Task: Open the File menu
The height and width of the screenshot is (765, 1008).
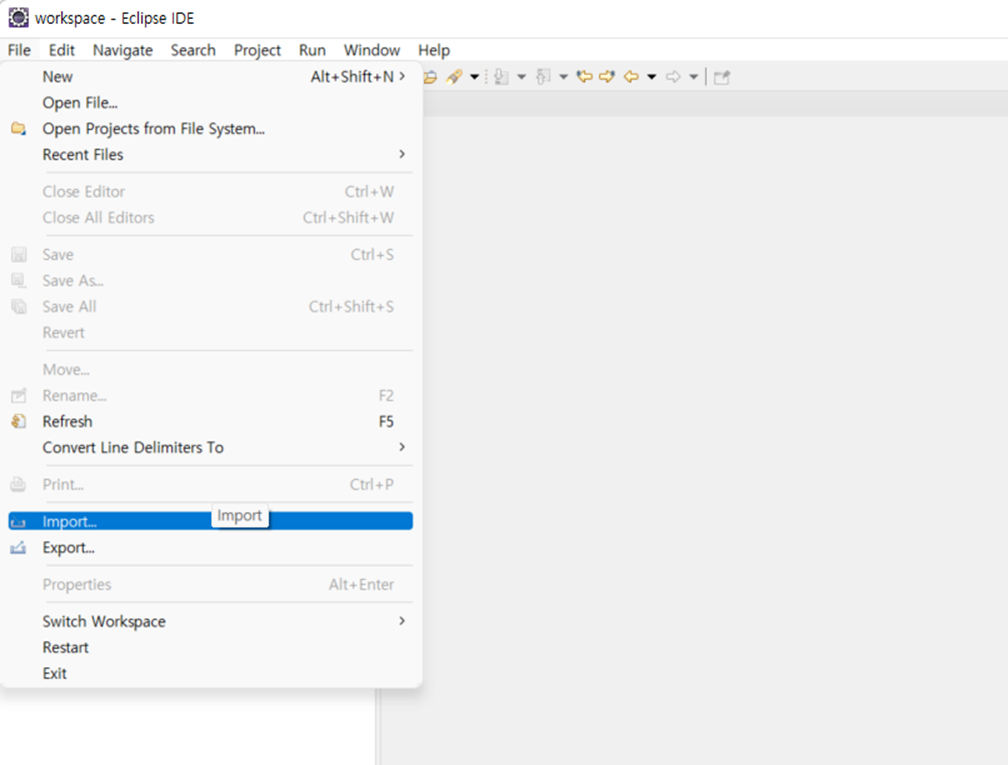Action: coord(19,50)
